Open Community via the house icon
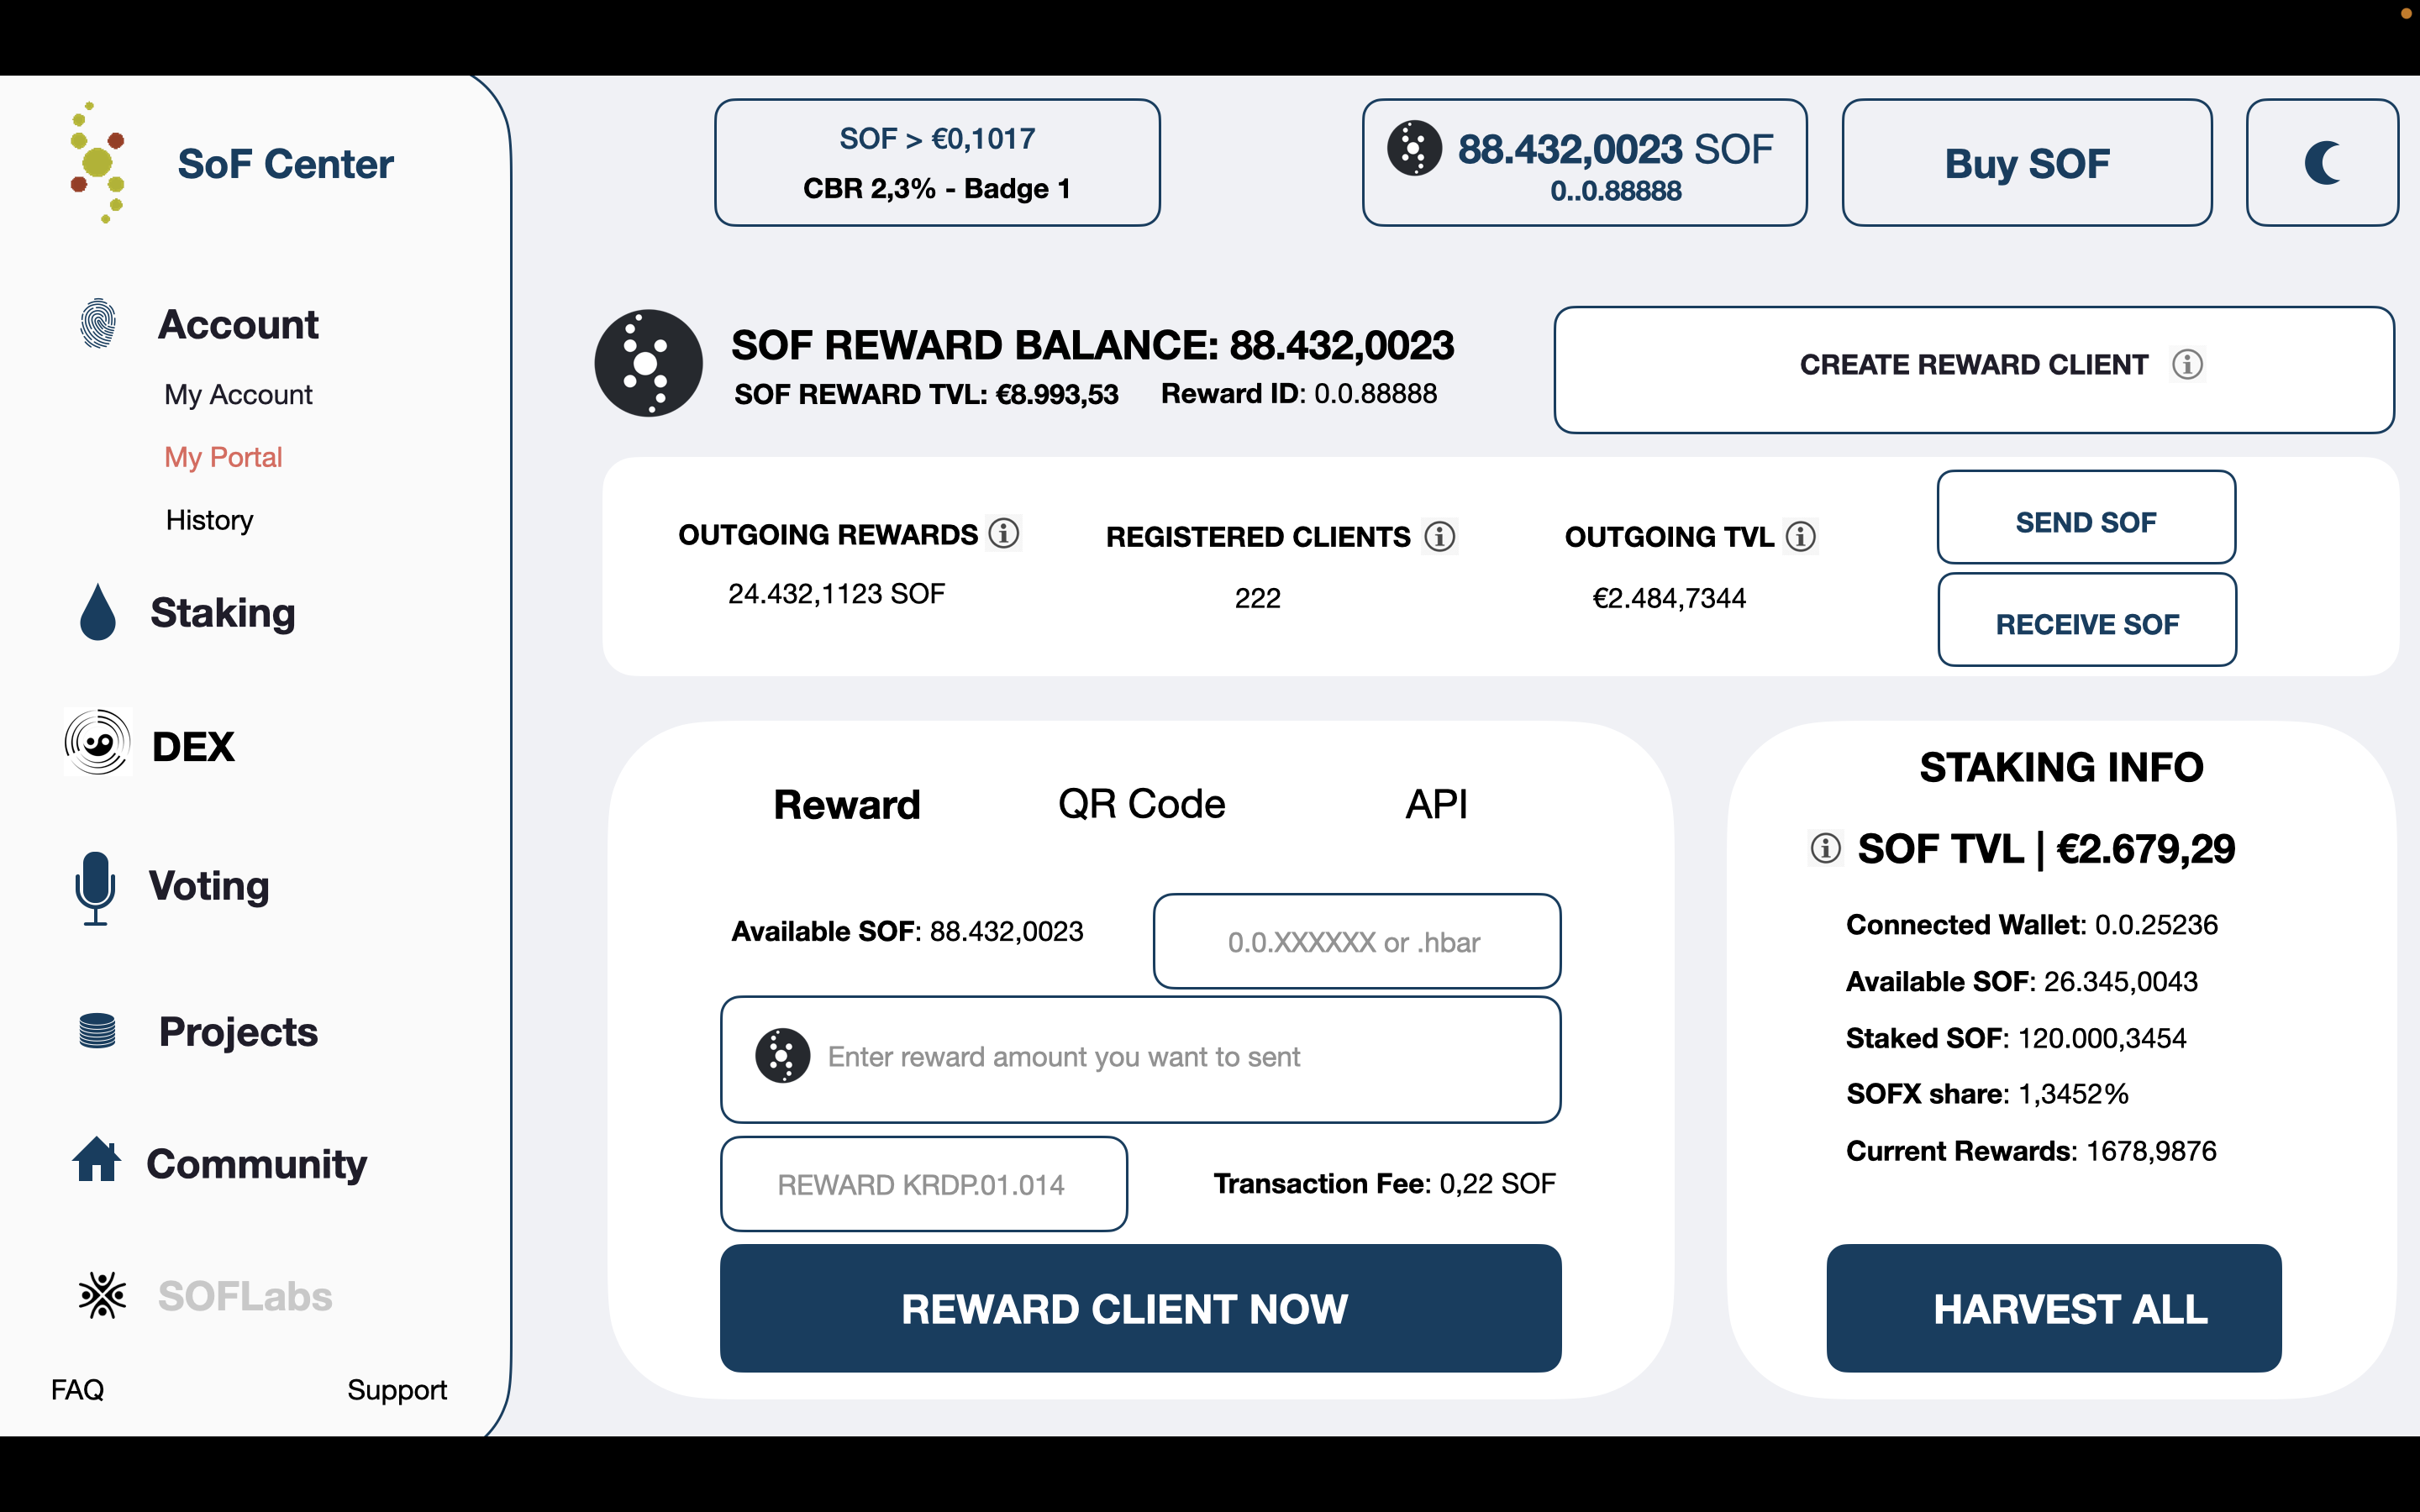The height and width of the screenshot is (1512, 2420). point(97,1160)
